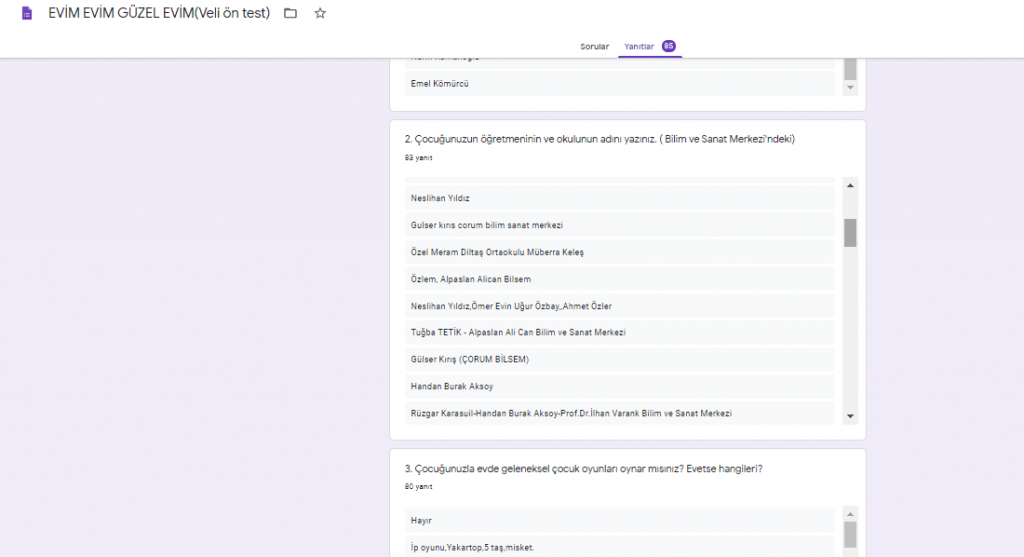Open the Yanıtlar tab

point(639,47)
